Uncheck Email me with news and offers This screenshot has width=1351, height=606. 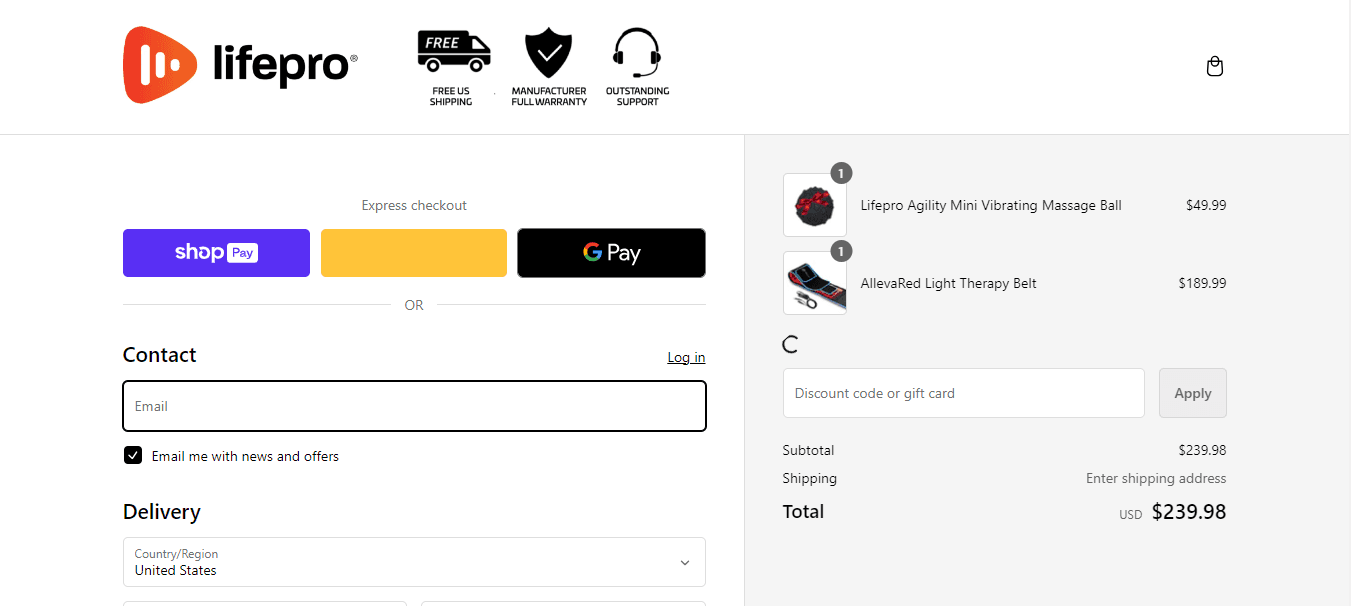[133, 456]
